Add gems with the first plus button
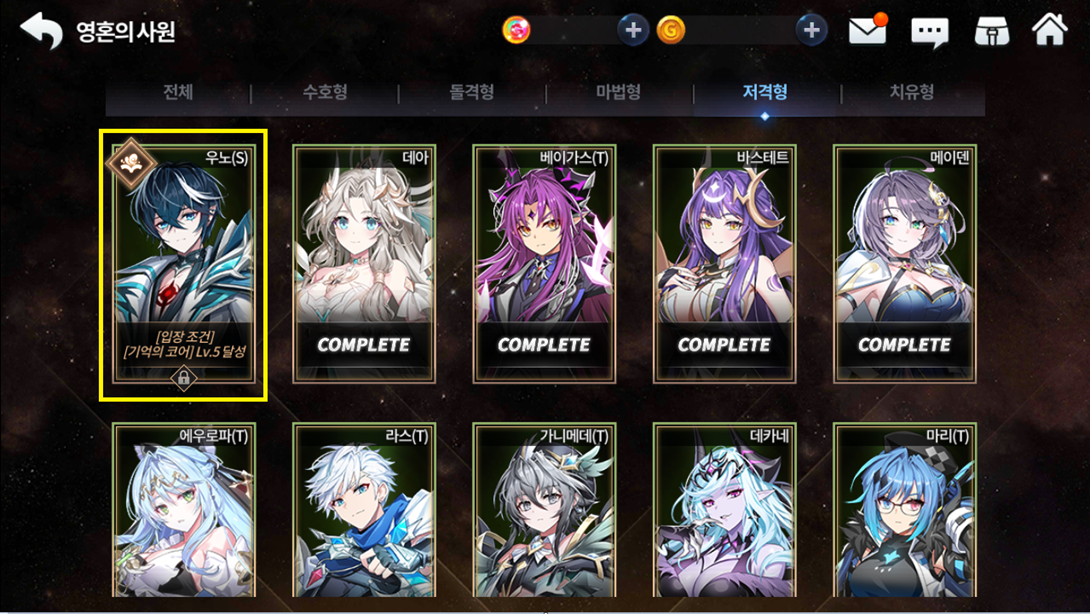This screenshot has height=614, width=1090. (633, 30)
